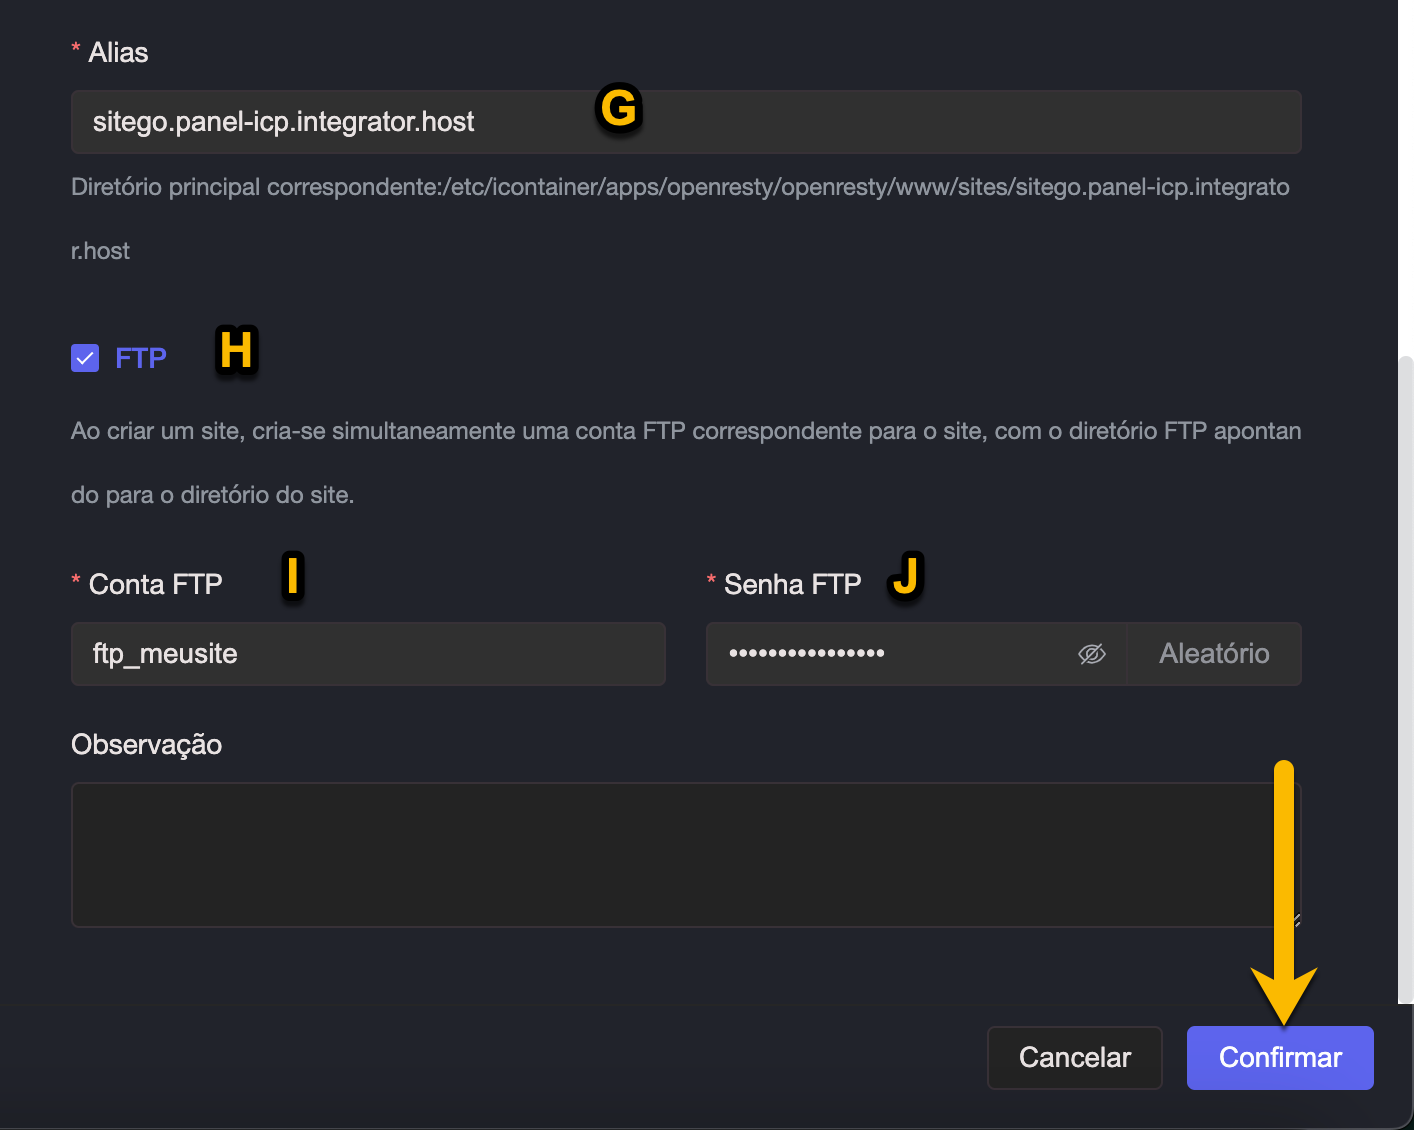This screenshot has width=1414, height=1130.
Task: Click the Senha FTP label text
Action: 792,584
